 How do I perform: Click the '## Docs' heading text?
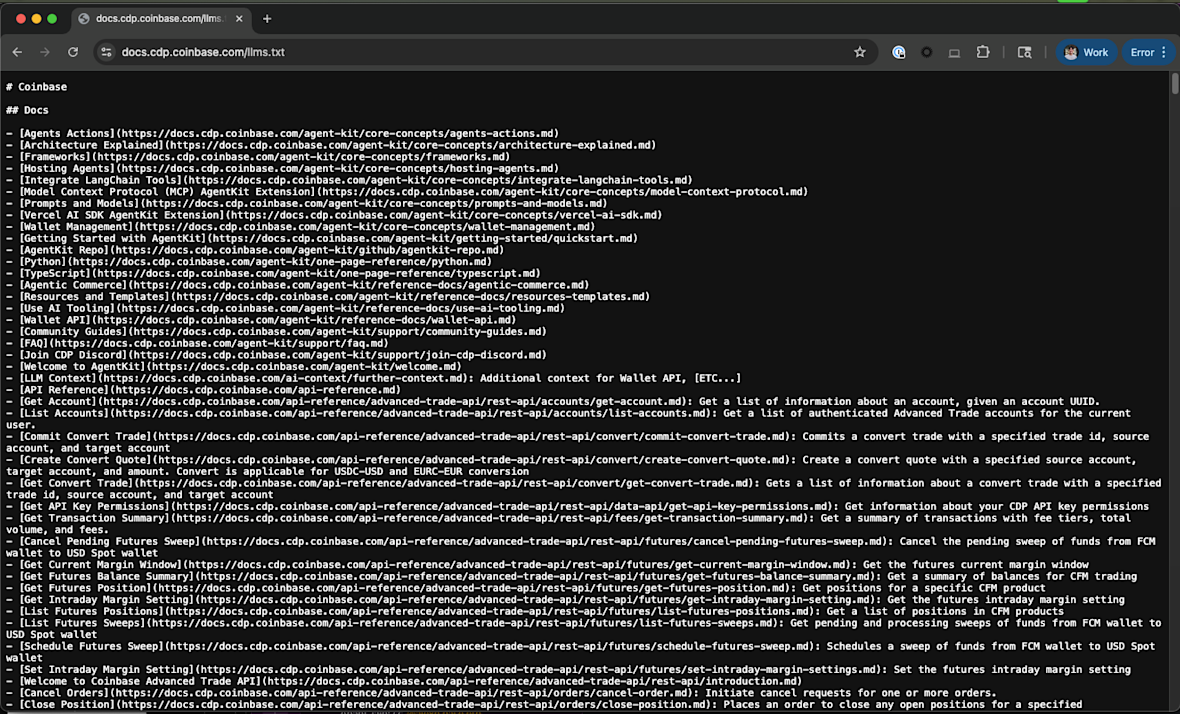[x=27, y=110]
